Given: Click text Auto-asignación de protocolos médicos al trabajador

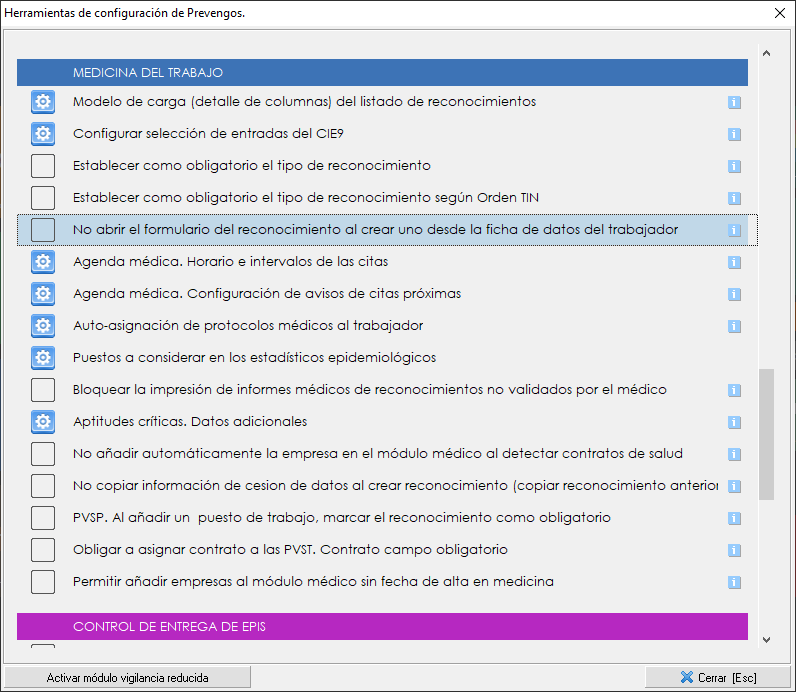Looking at the screenshot, I should (x=248, y=325).
